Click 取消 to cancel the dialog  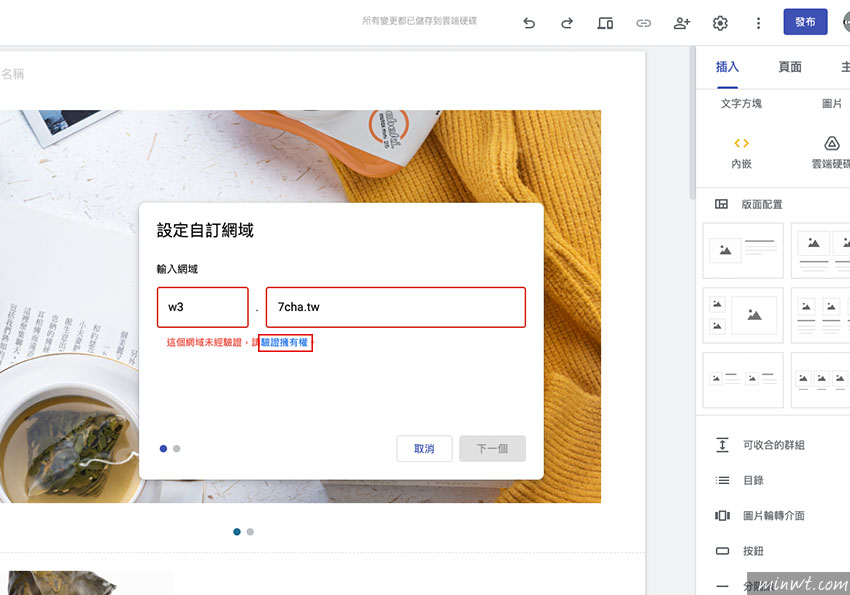click(x=424, y=449)
